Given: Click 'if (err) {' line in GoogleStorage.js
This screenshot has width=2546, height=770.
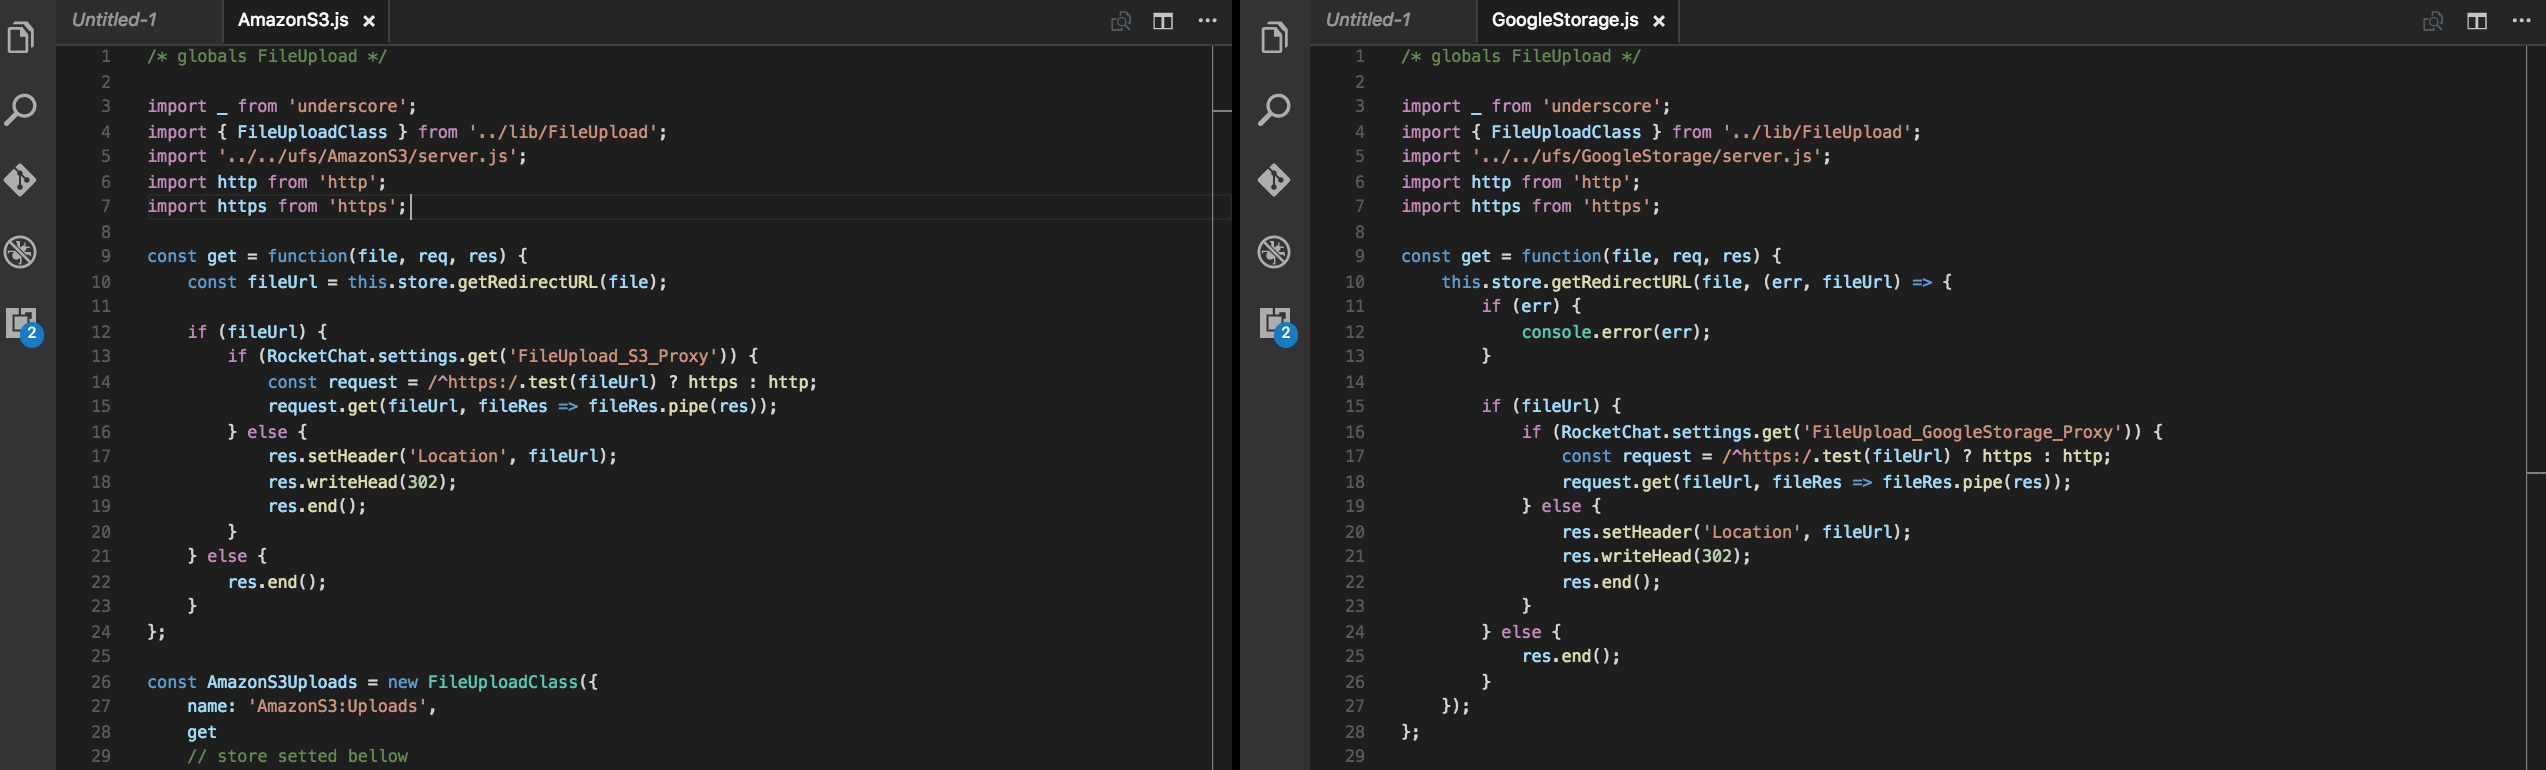Looking at the screenshot, I should 1531,306.
